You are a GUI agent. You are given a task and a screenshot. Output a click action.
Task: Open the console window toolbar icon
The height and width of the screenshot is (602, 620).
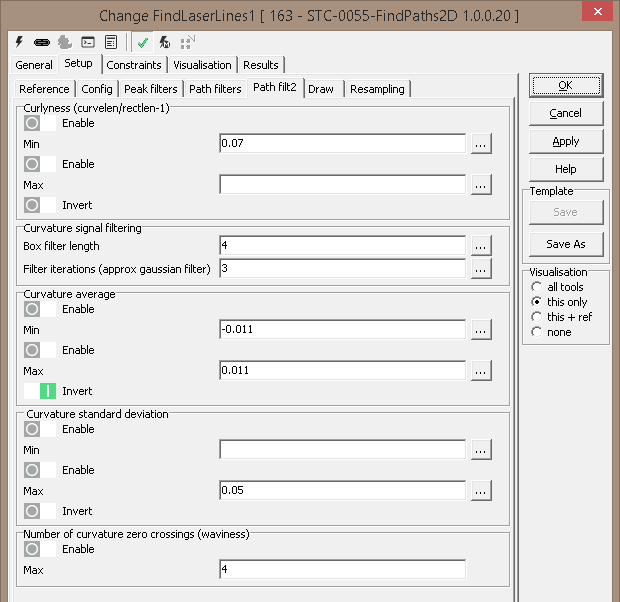88,42
